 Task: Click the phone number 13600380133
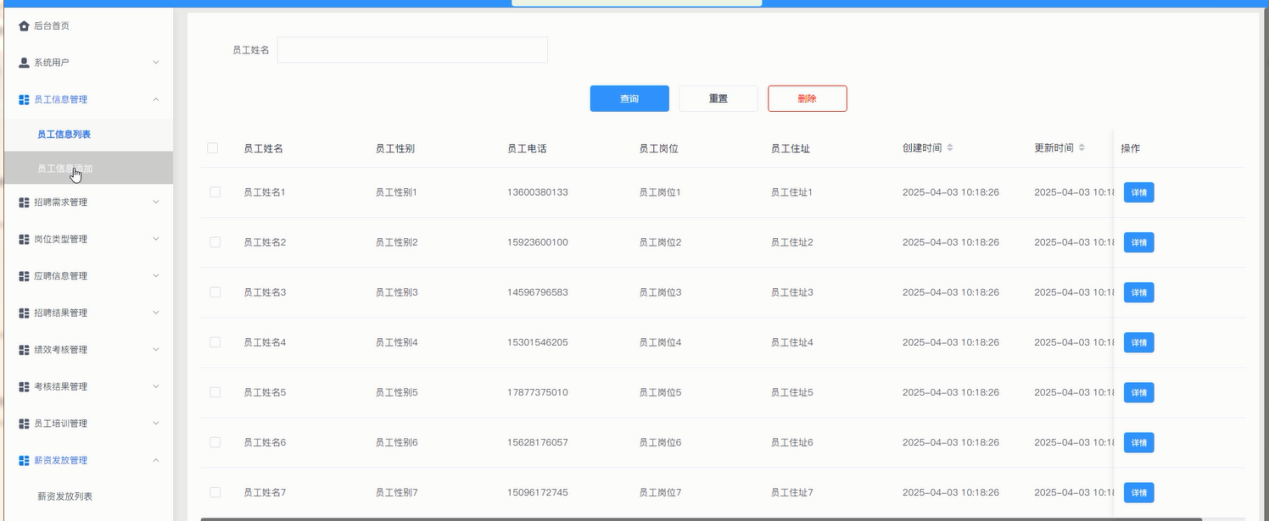(x=538, y=192)
